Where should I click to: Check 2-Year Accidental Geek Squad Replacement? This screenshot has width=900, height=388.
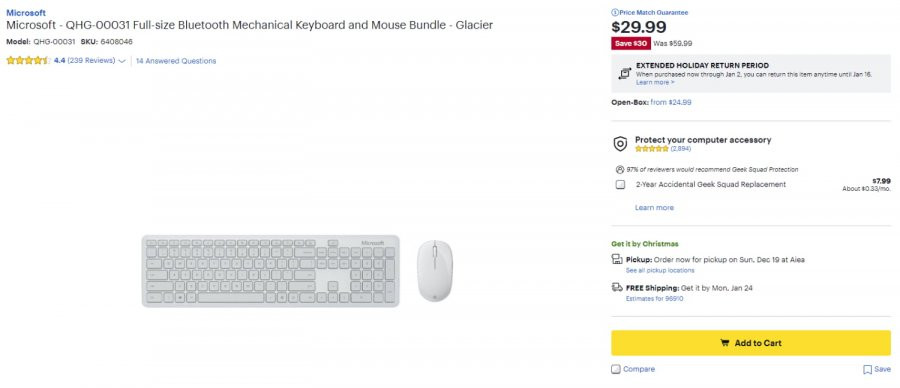click(620, 185)
